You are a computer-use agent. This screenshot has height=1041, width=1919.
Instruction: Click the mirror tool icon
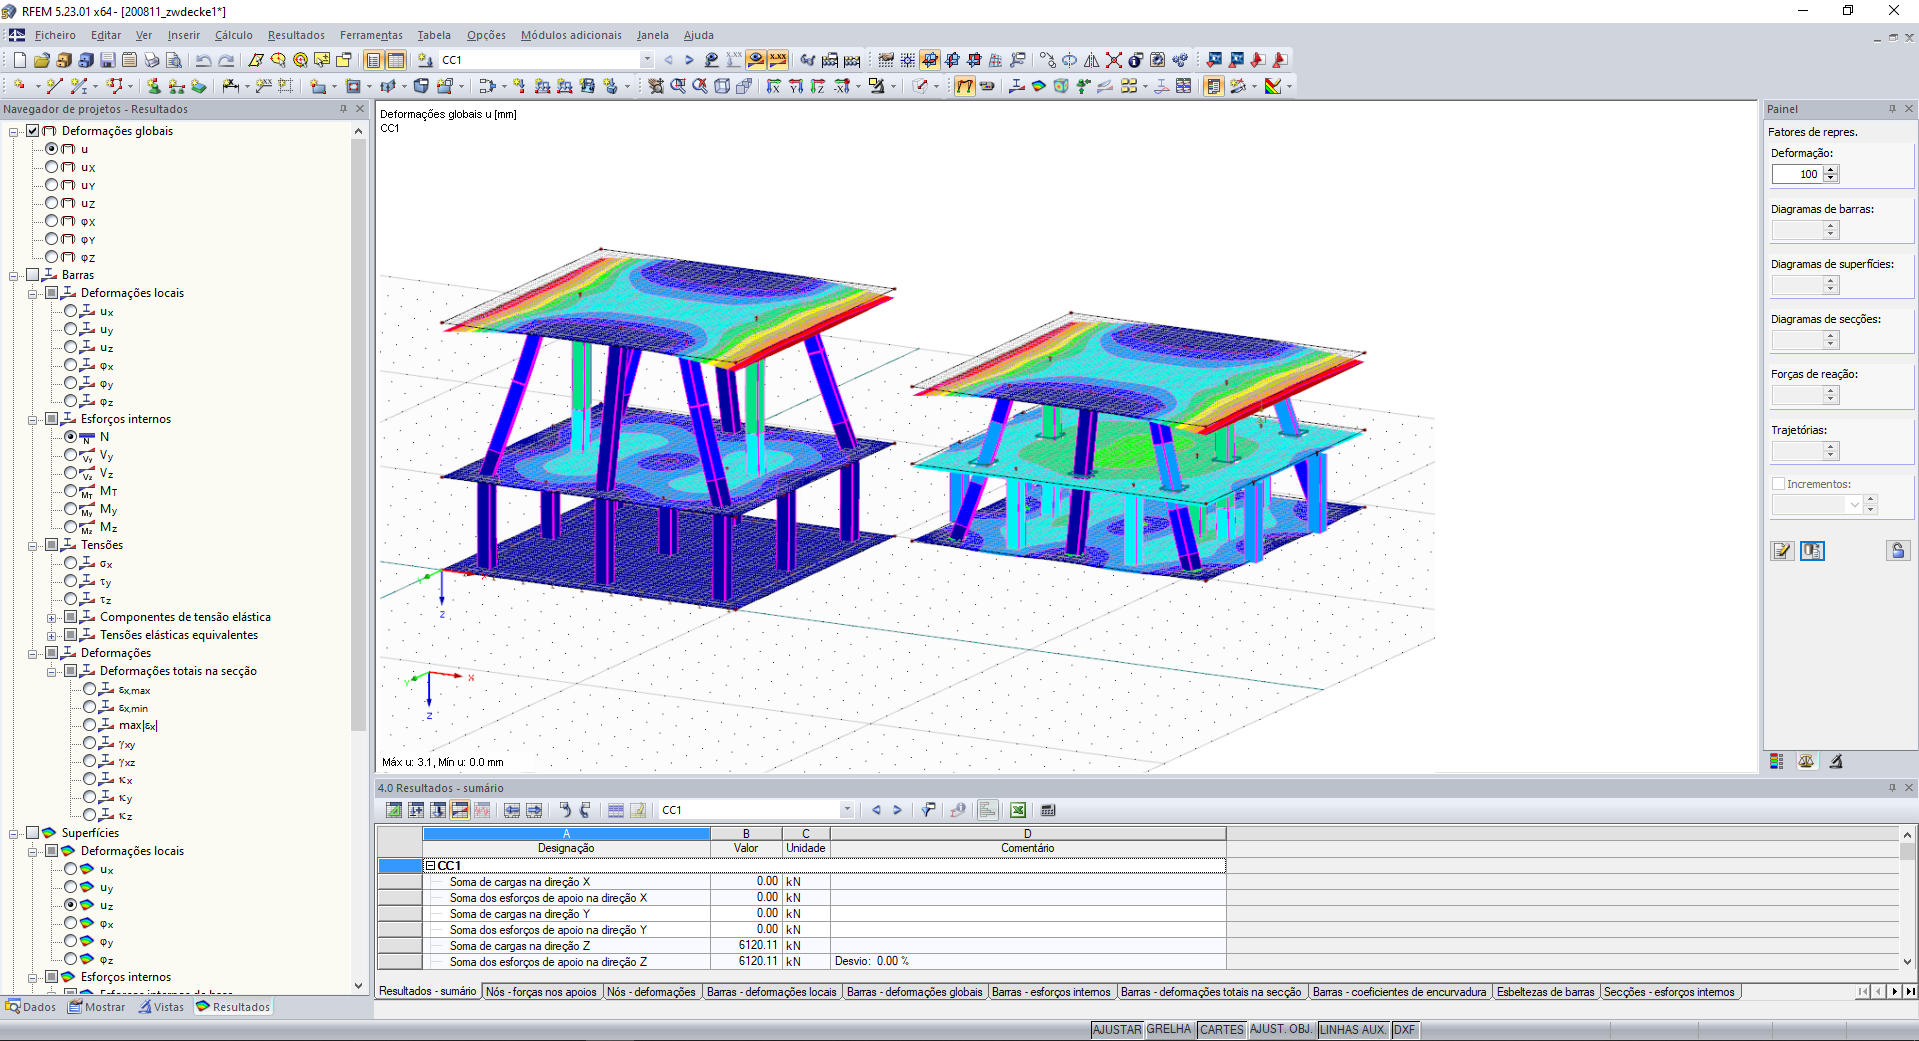1092,60
